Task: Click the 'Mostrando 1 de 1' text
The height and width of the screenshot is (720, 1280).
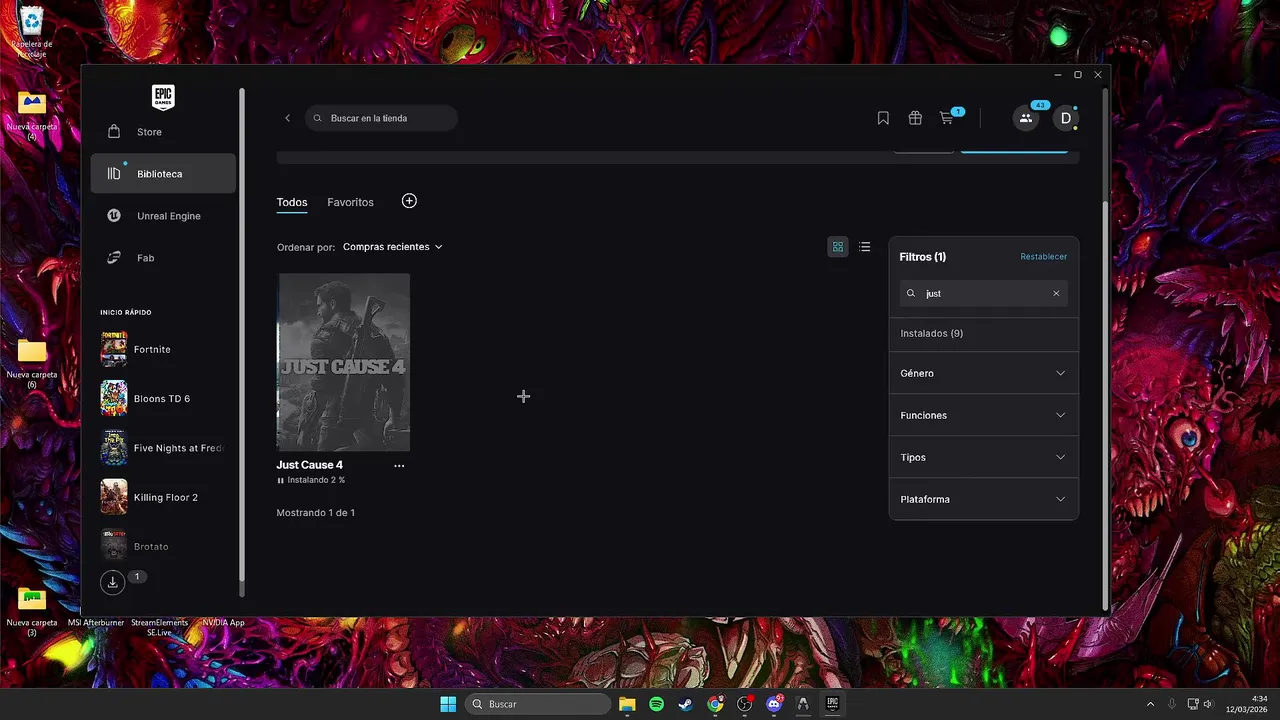Action: click(316, 513)
